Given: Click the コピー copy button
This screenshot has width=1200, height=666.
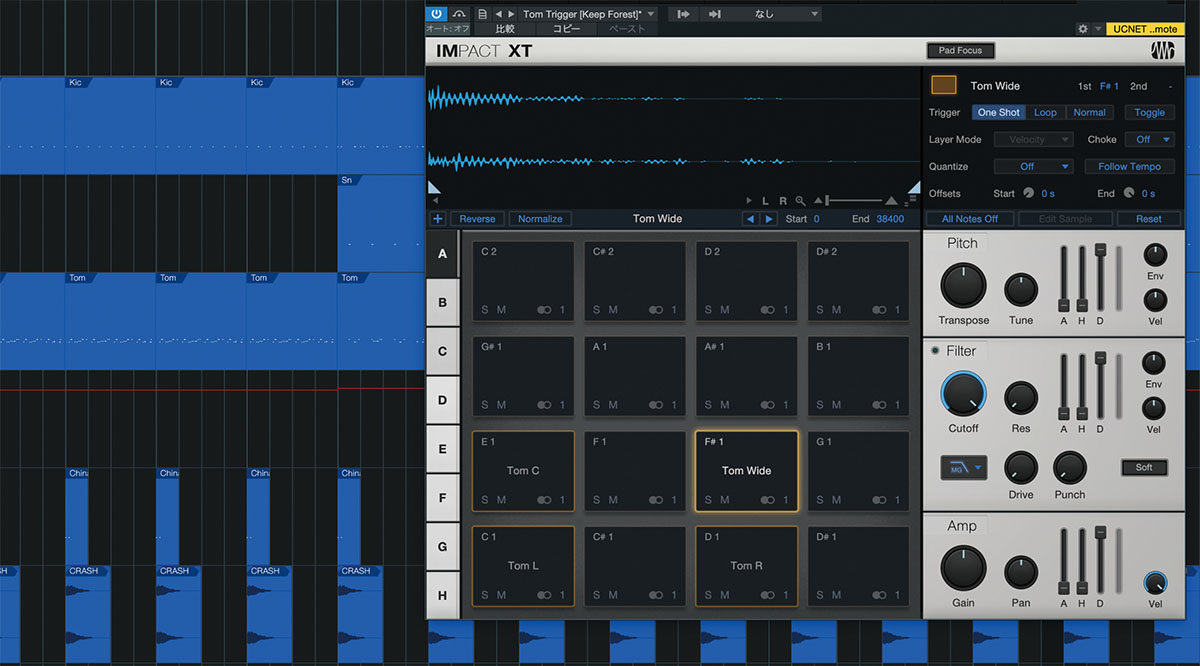Looking at the screenshot, I should [x=566, y=30].
